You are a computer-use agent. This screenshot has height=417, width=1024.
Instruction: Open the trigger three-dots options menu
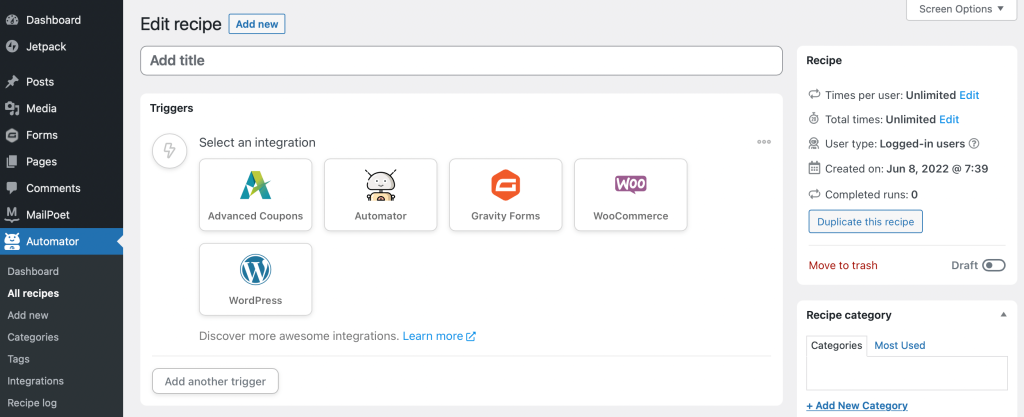(x=764, y=142)
